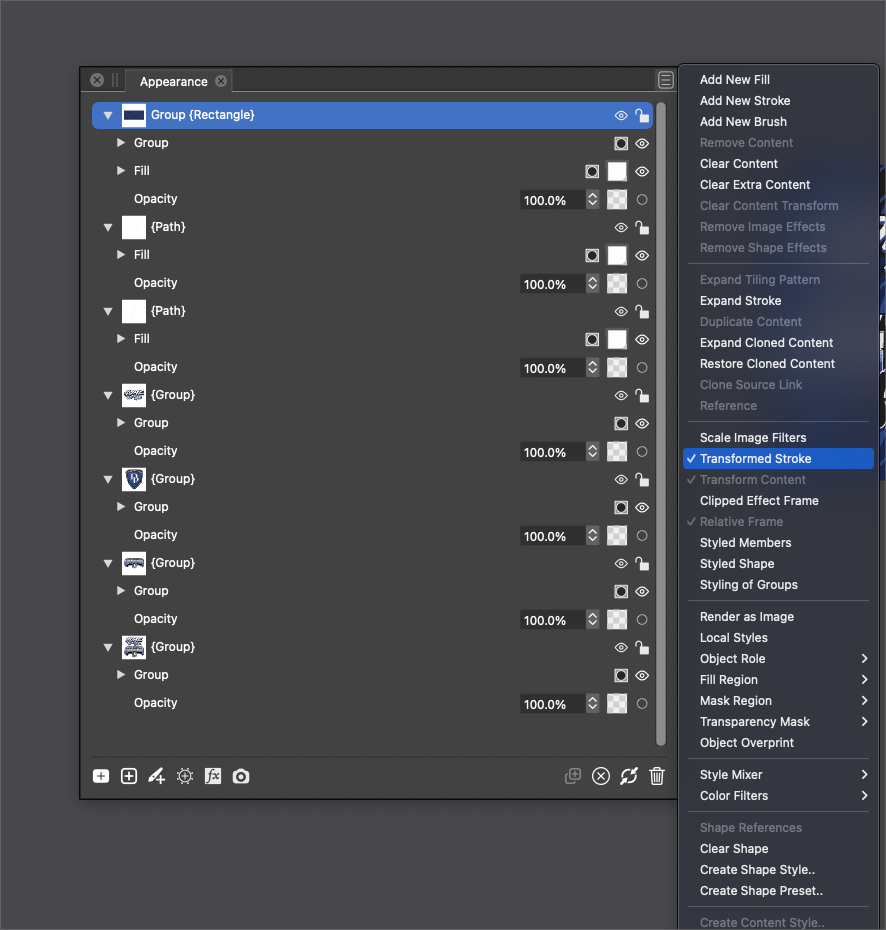Click Create Shape Style.. option
886x930 pixels.
point(758,870)
